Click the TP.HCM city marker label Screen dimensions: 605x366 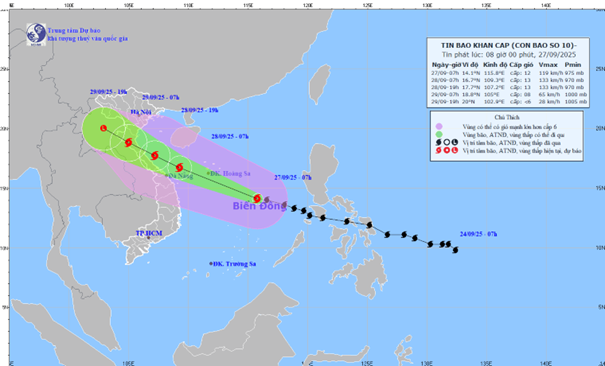149,233
